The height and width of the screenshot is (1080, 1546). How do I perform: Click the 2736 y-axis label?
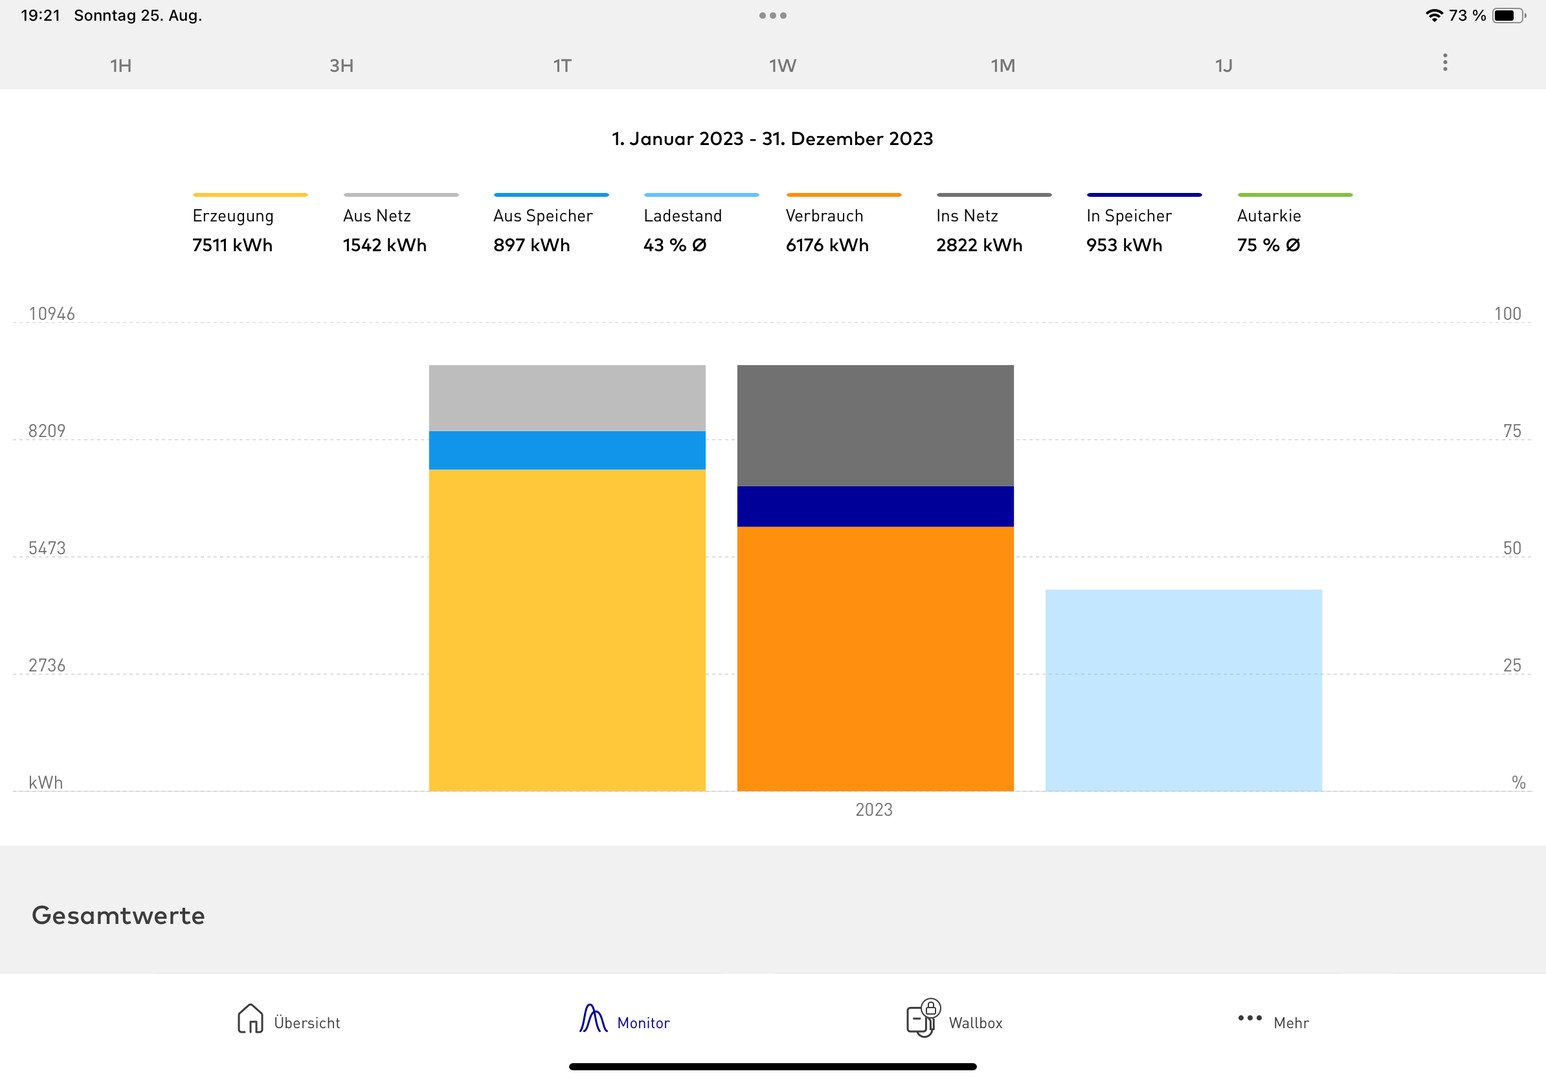point(47,665)
